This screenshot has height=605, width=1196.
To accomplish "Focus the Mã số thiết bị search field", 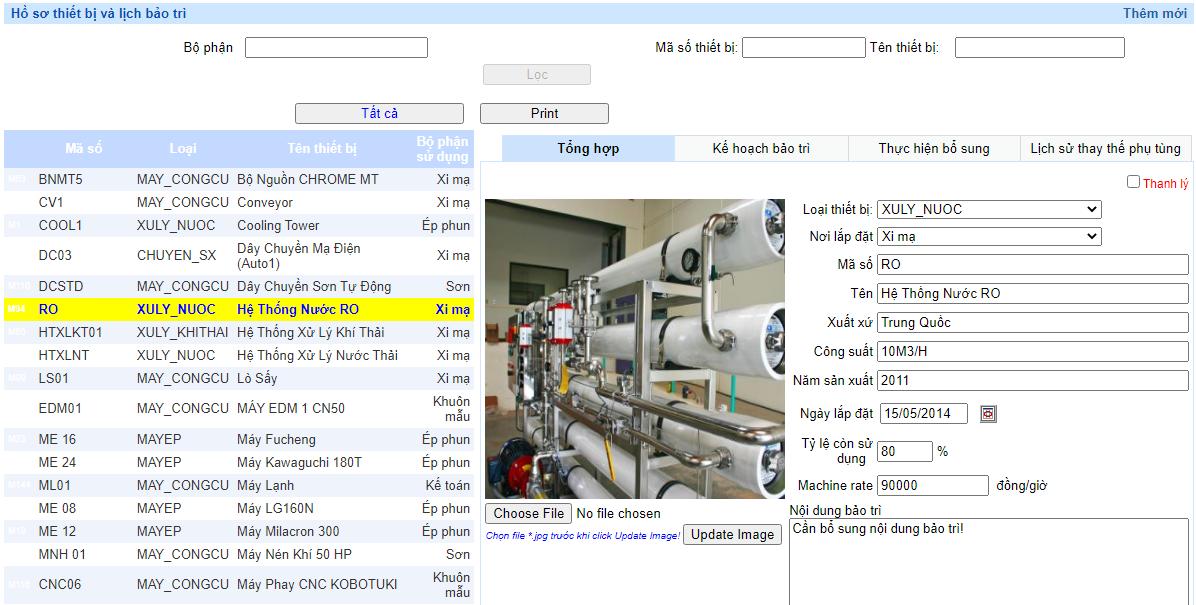I will point(803,48).
